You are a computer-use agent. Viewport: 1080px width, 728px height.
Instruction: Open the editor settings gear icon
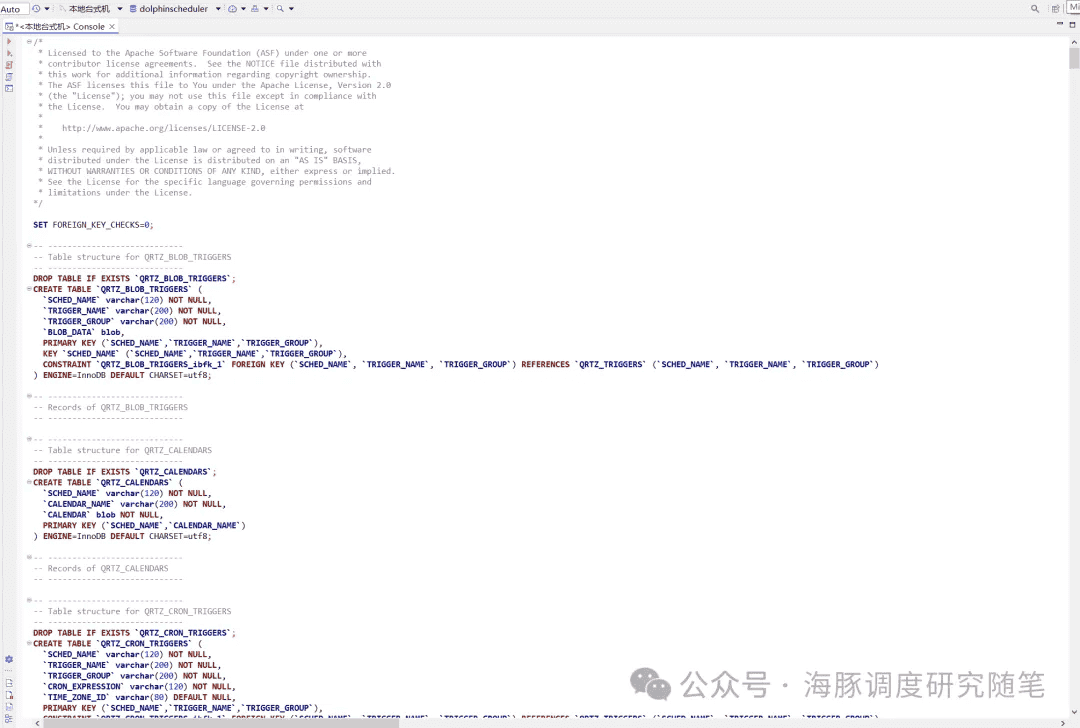pyautogui.click(x=9, y=659)
